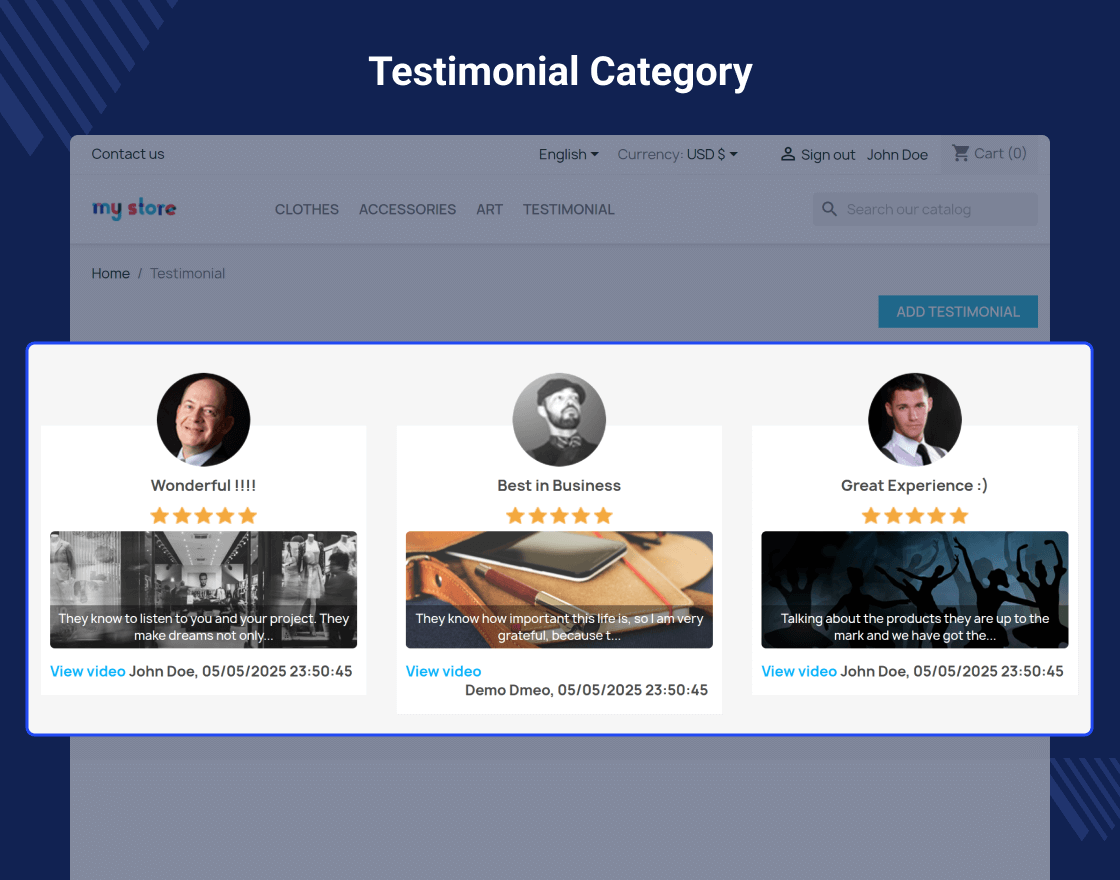The height and width of the screenshot is (880, 1120).
Task: Click the user account icon beside Sign out
Action: click(788, 154)
